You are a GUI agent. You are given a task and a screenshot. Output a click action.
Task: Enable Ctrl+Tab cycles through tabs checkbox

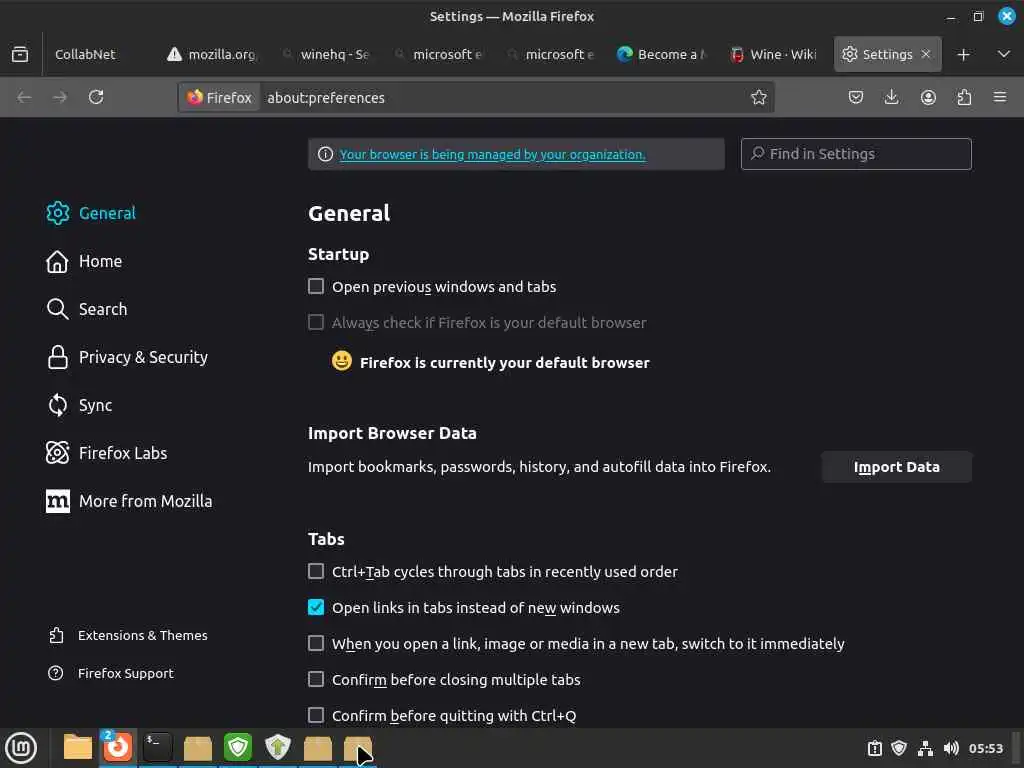(315, 571)
